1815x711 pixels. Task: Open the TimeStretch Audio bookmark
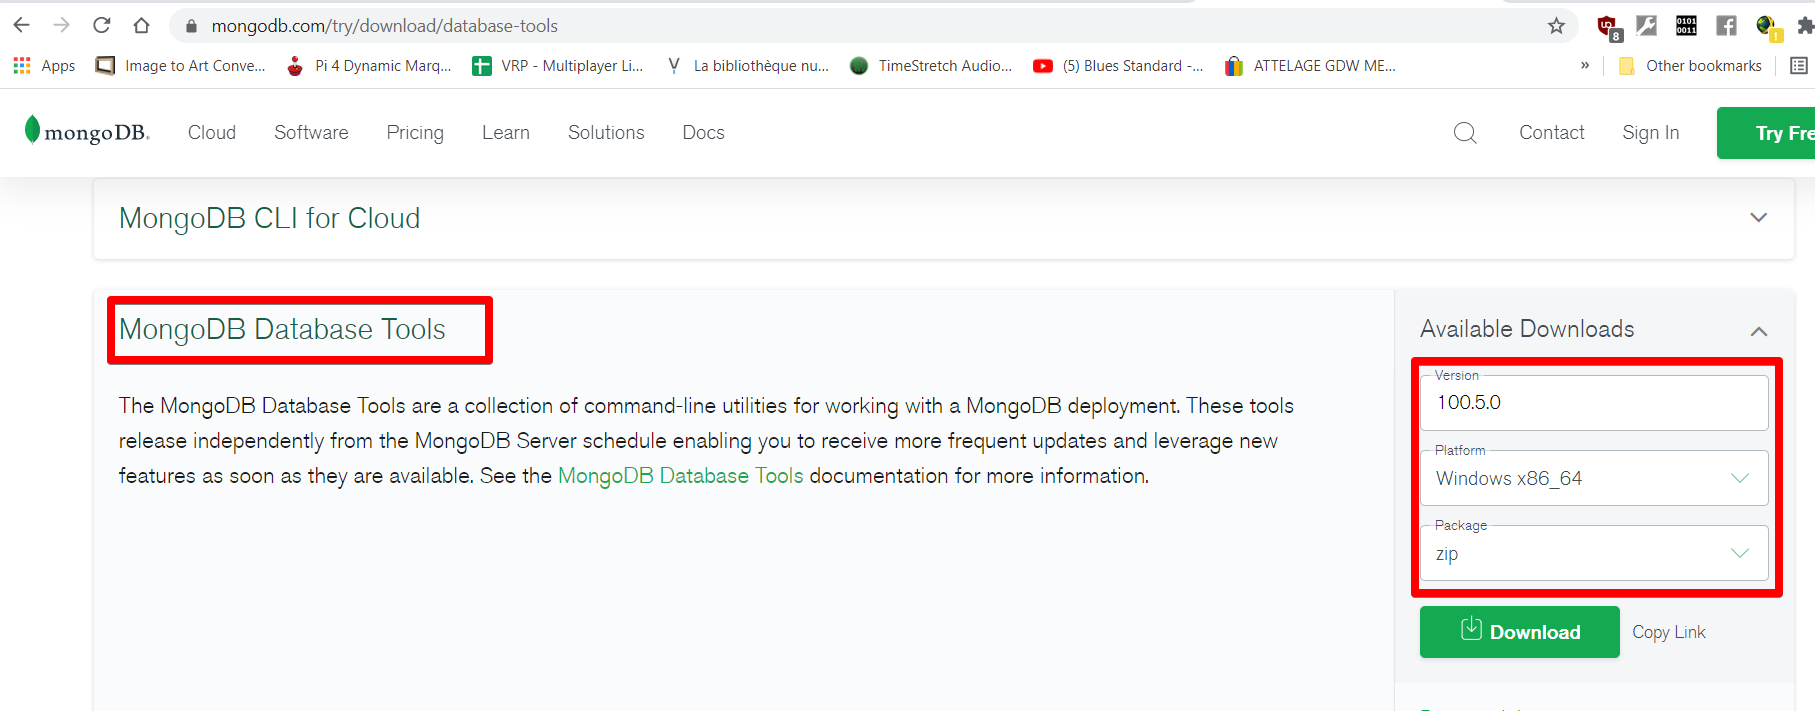pyautogui.click(x=931, y=66)
